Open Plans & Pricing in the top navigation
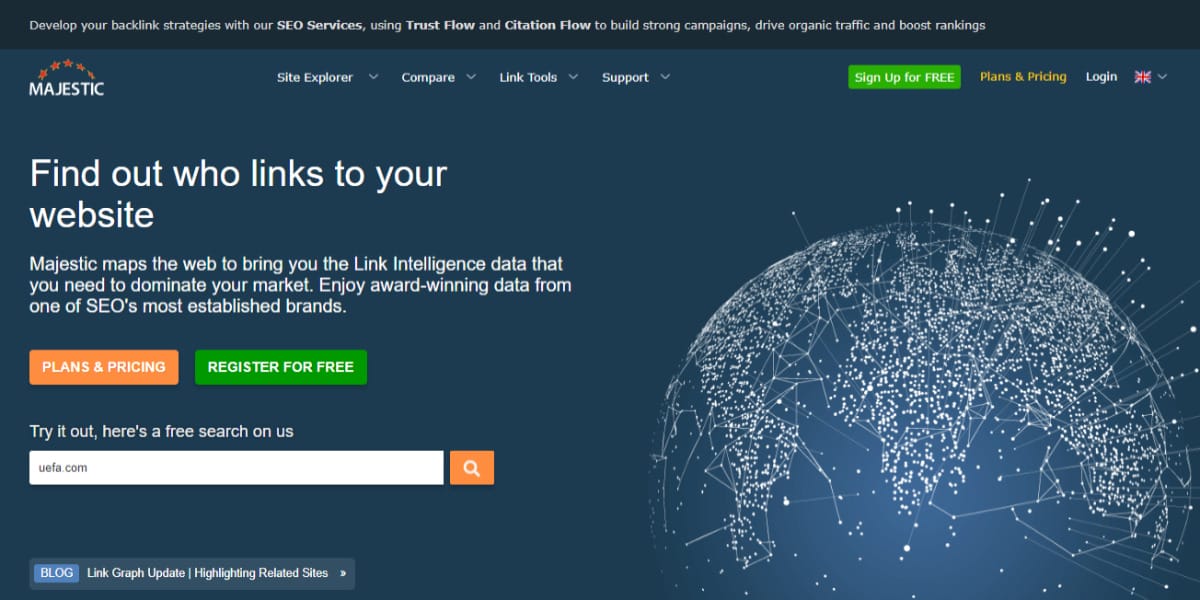This screenshot has height=600, width=1200. (1023, 77)
